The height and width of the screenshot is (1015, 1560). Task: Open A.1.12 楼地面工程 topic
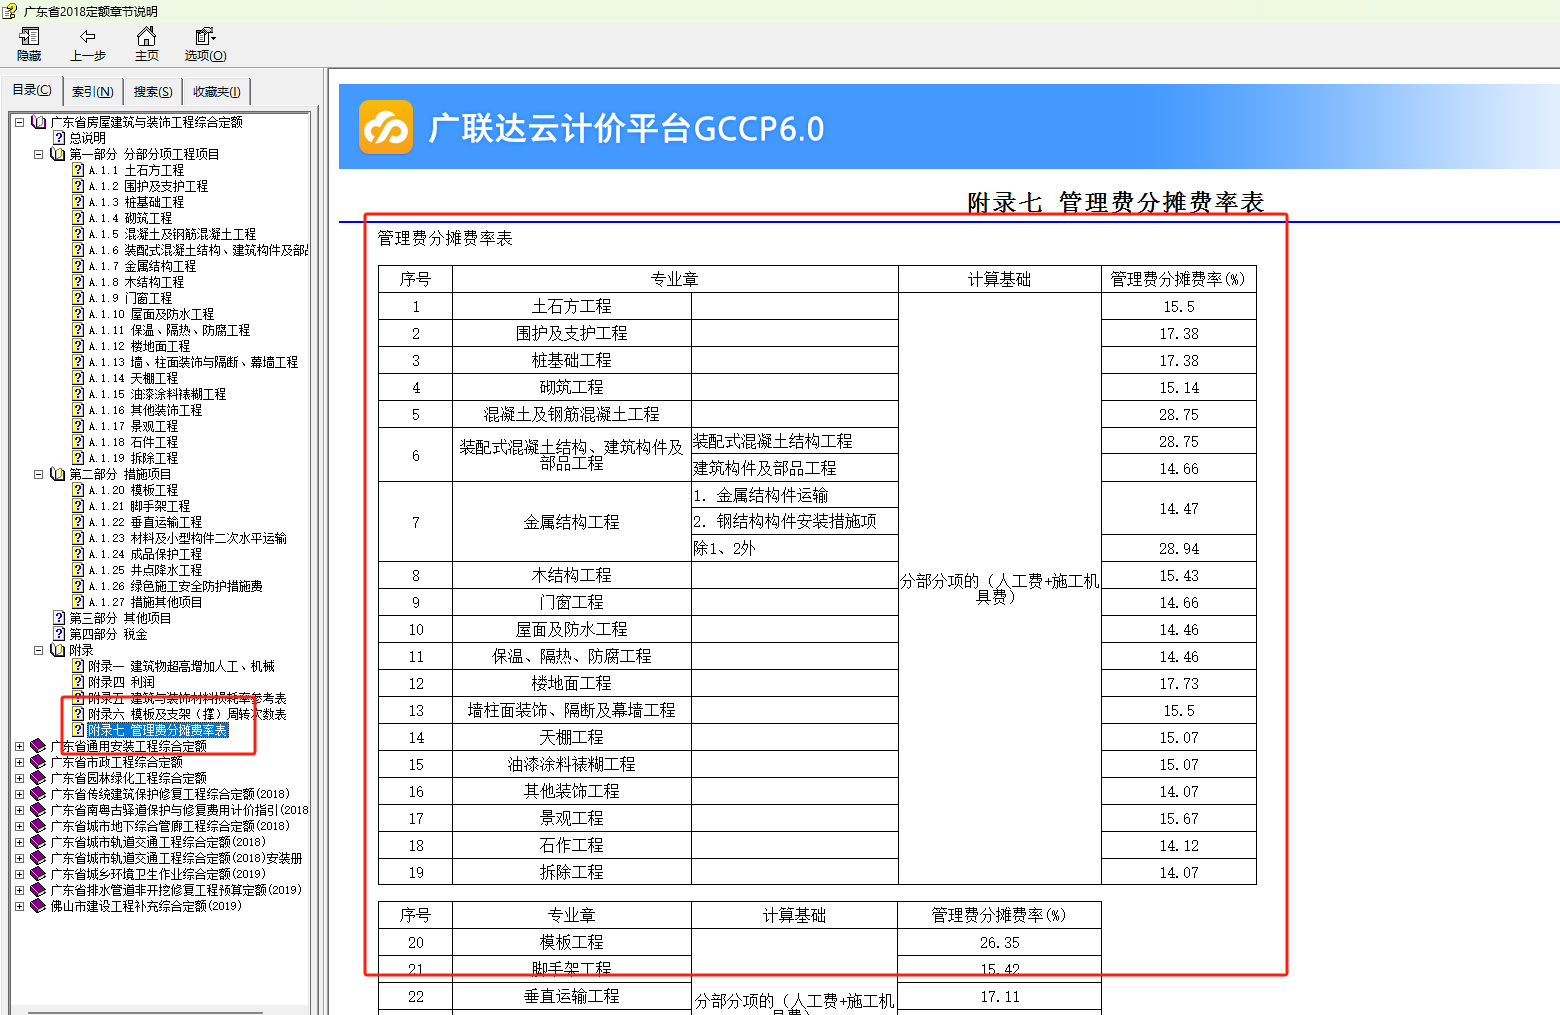(x=139, y=346)
